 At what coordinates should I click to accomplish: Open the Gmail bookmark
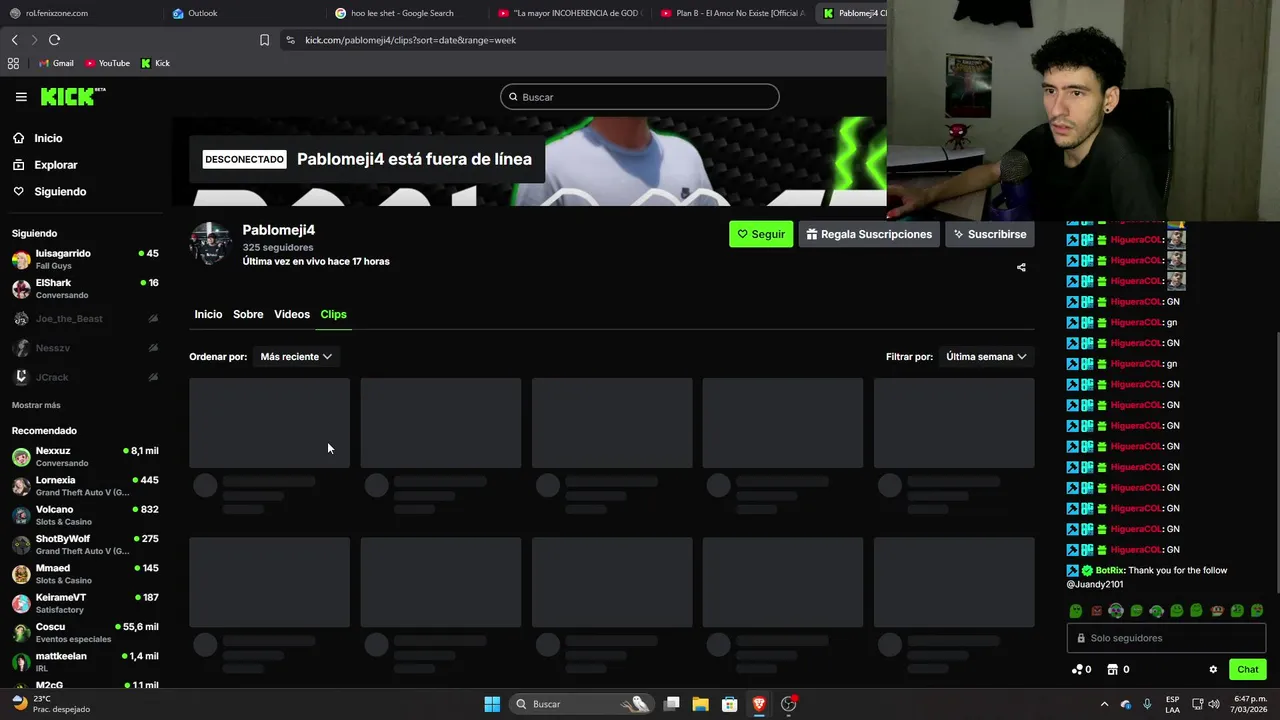[x=56, y=63]
